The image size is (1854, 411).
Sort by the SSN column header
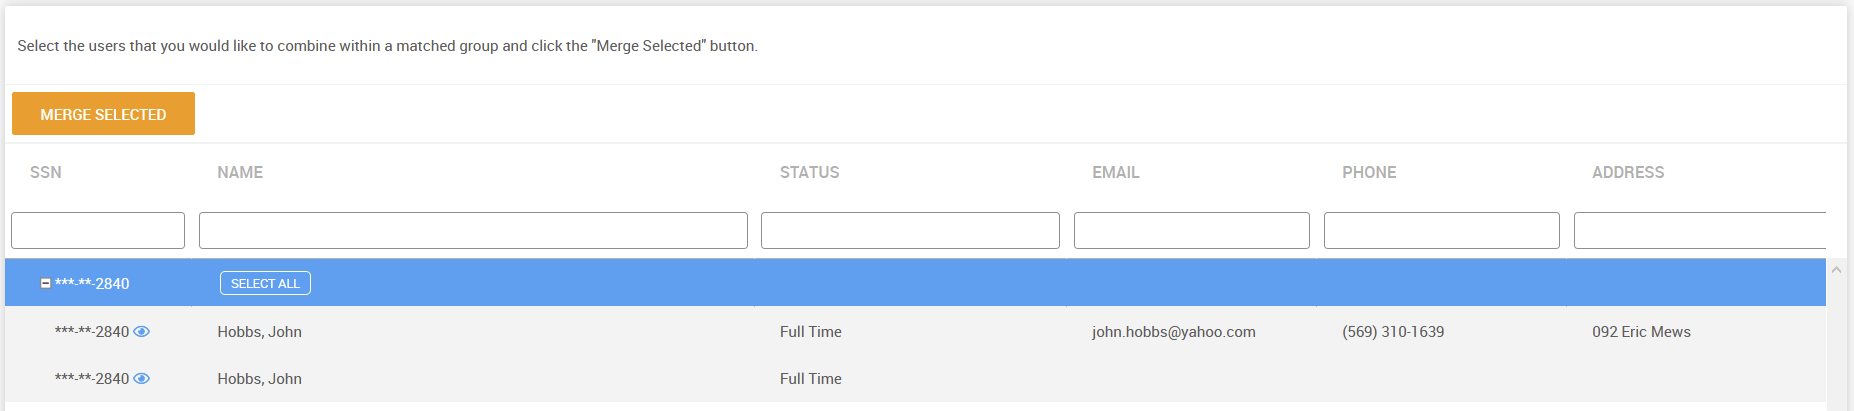(46, 173)
